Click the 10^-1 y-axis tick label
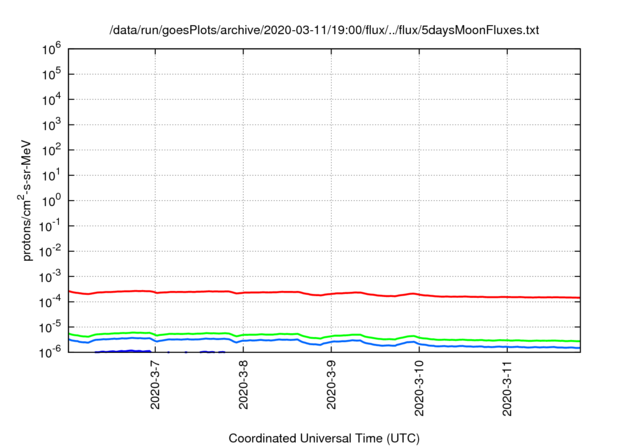The image size is (640, 448). coord(50,226)
